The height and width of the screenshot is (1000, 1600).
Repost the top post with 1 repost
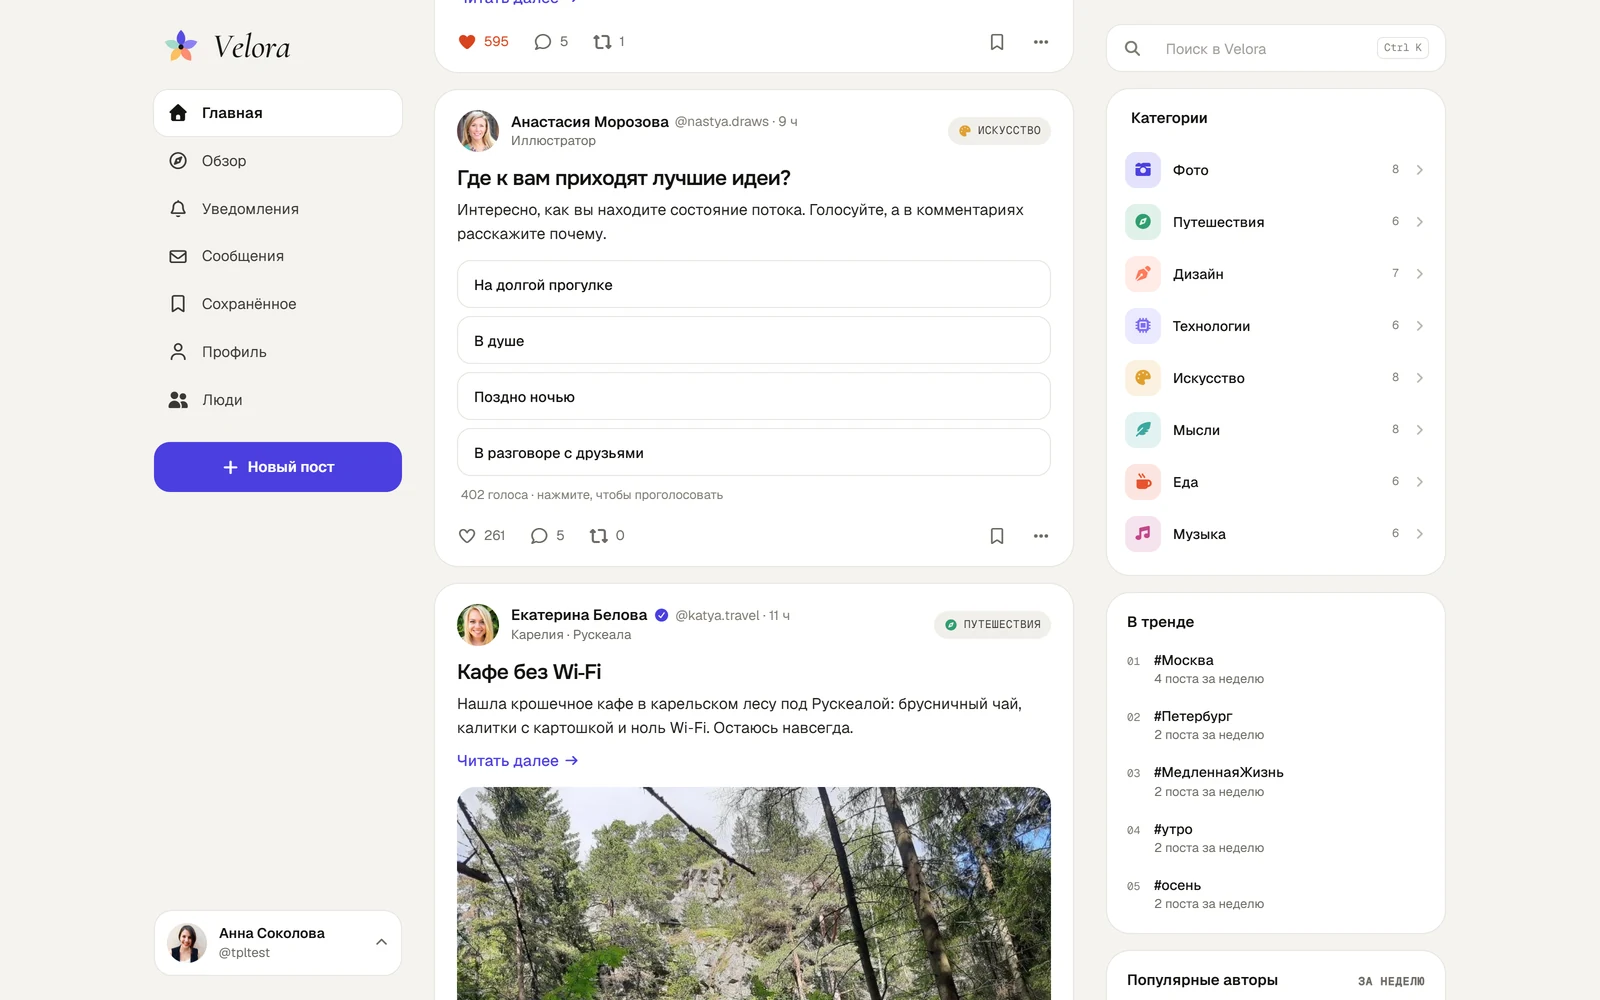tap(609, 42)
